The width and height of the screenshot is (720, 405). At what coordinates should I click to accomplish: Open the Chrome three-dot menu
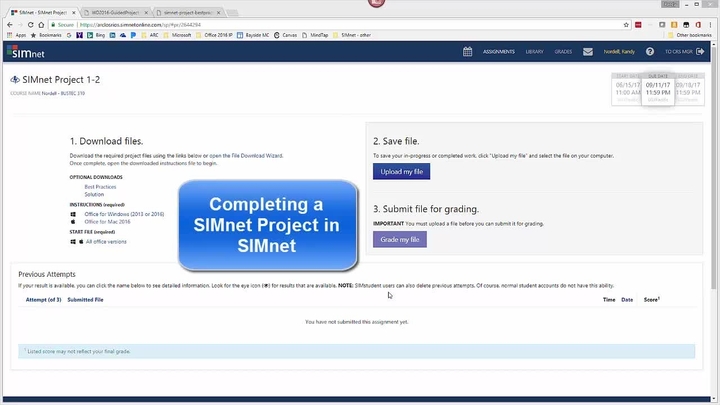pos(710,25)
